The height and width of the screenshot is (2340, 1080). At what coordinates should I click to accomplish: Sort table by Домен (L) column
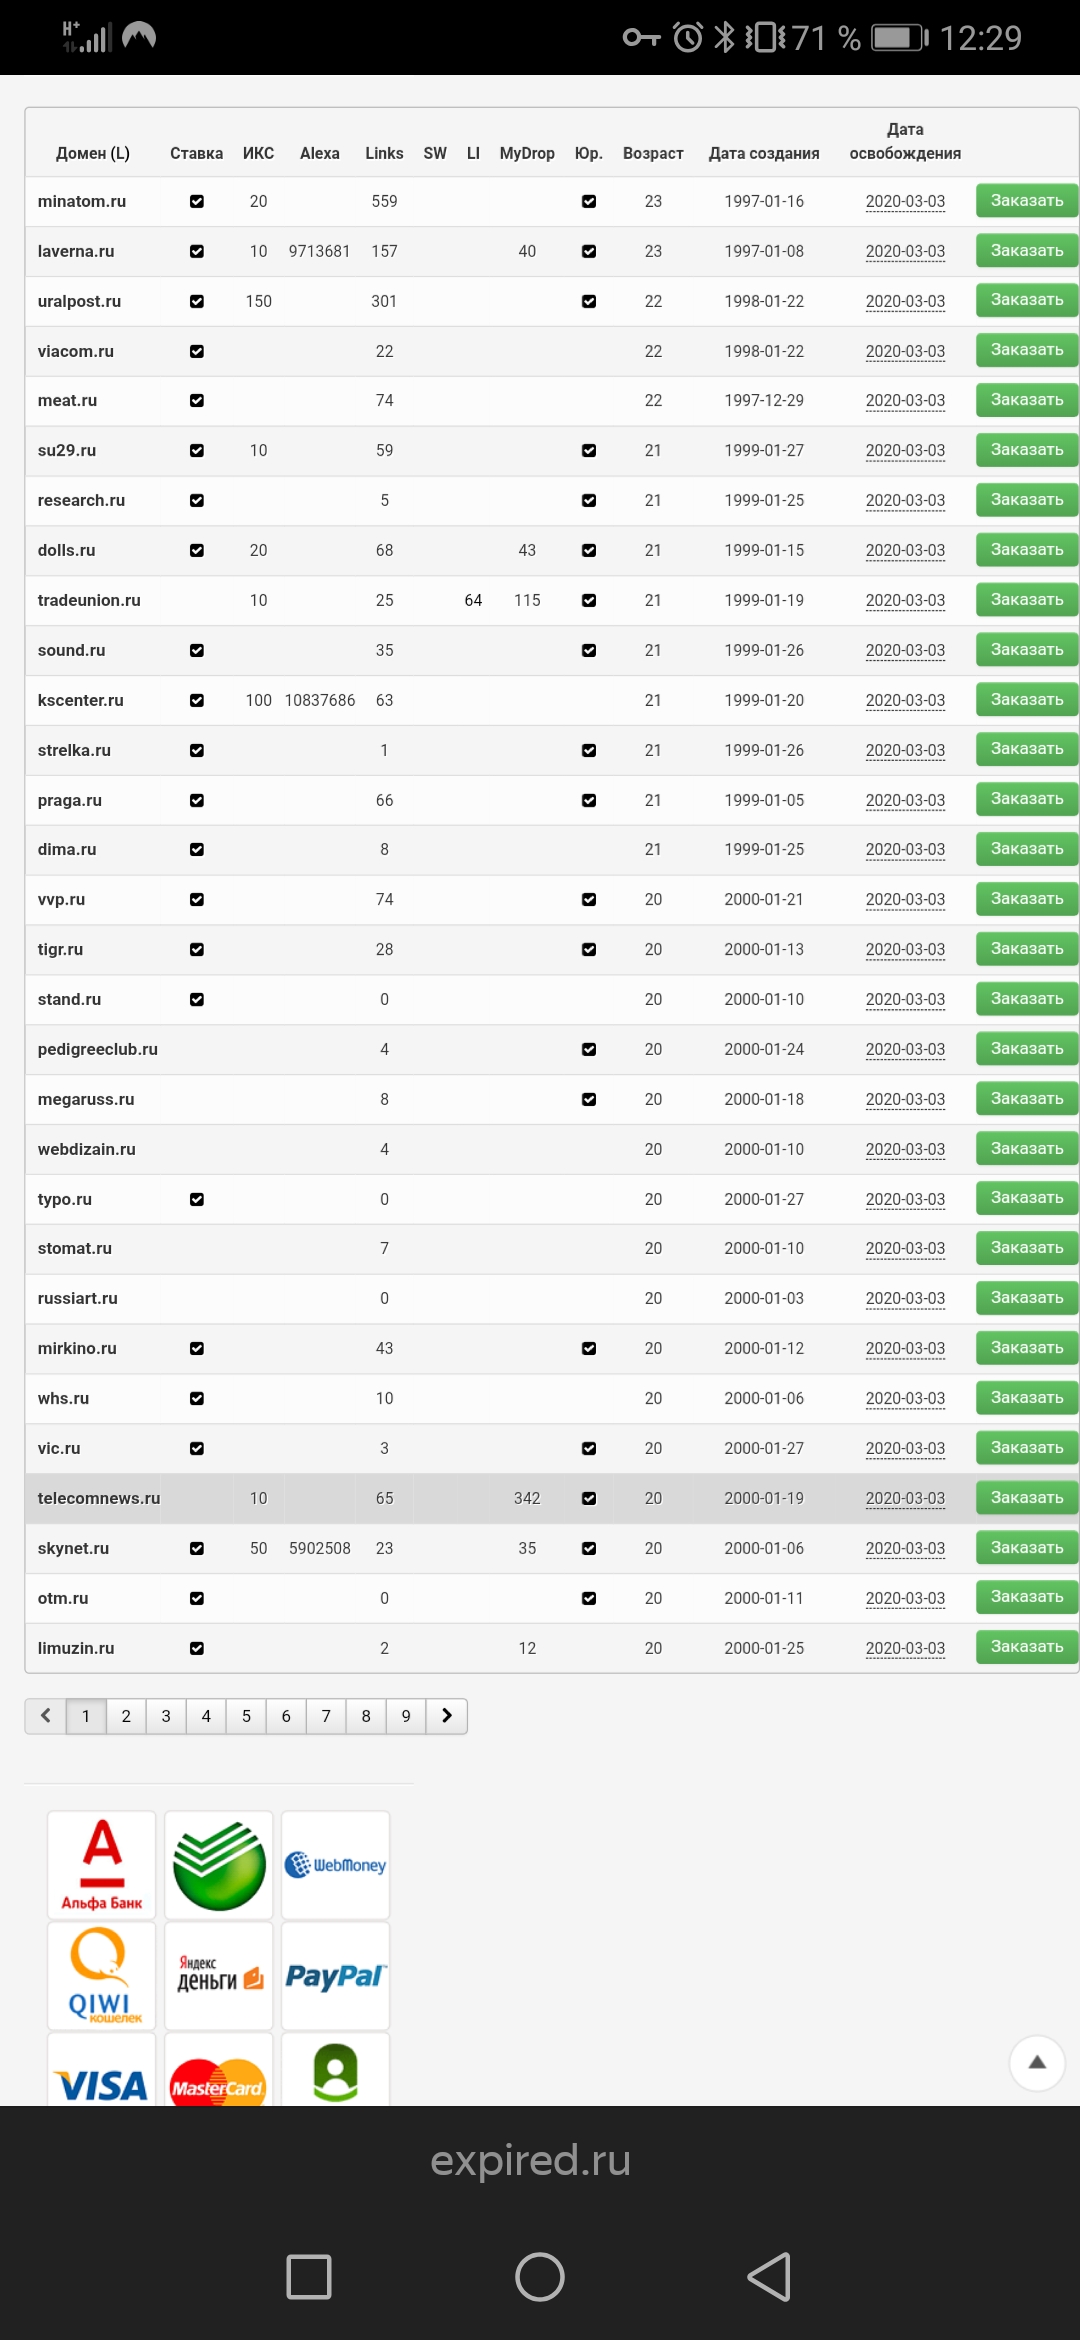pyautogui.click(x=93, y=153)
